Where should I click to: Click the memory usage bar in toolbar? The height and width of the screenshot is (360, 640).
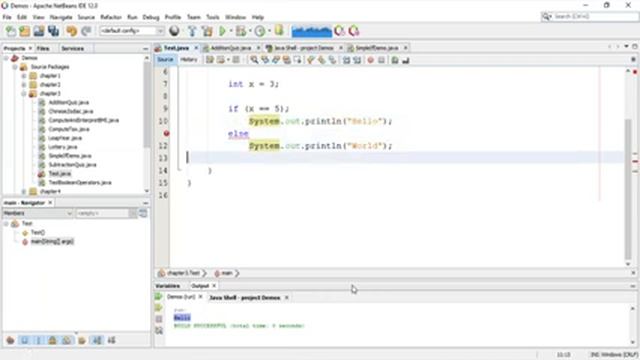coord(311,31)
